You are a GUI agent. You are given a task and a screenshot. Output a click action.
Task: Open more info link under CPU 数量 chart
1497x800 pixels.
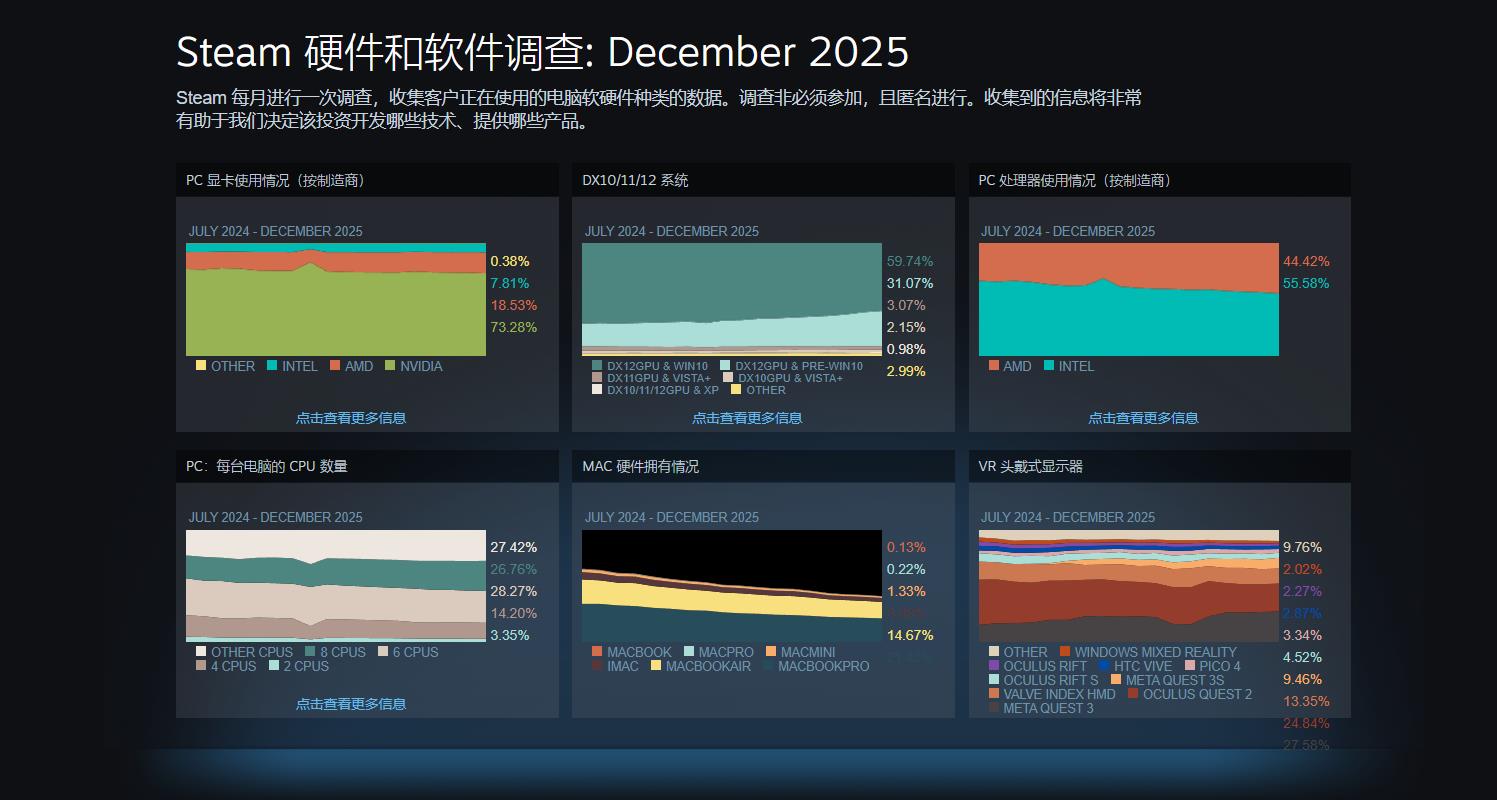[x=350, y=704]
